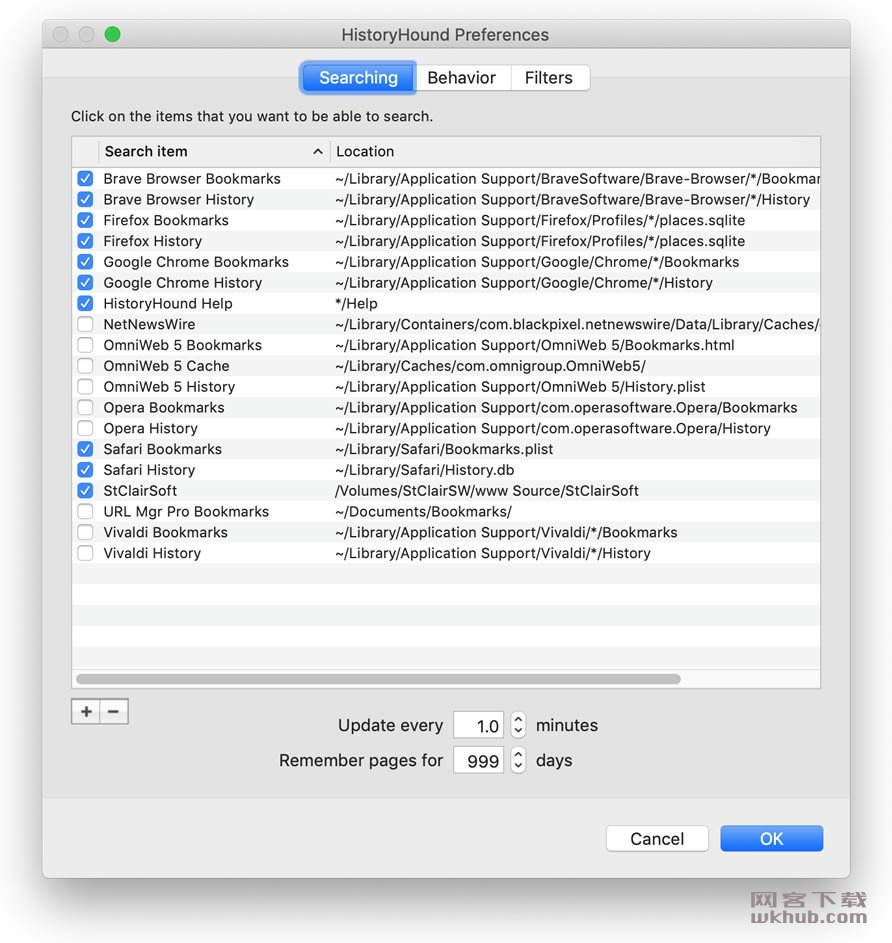Uncheck Safari Bookmarks checkbox
892x943 pixels.
click(85, 449)
